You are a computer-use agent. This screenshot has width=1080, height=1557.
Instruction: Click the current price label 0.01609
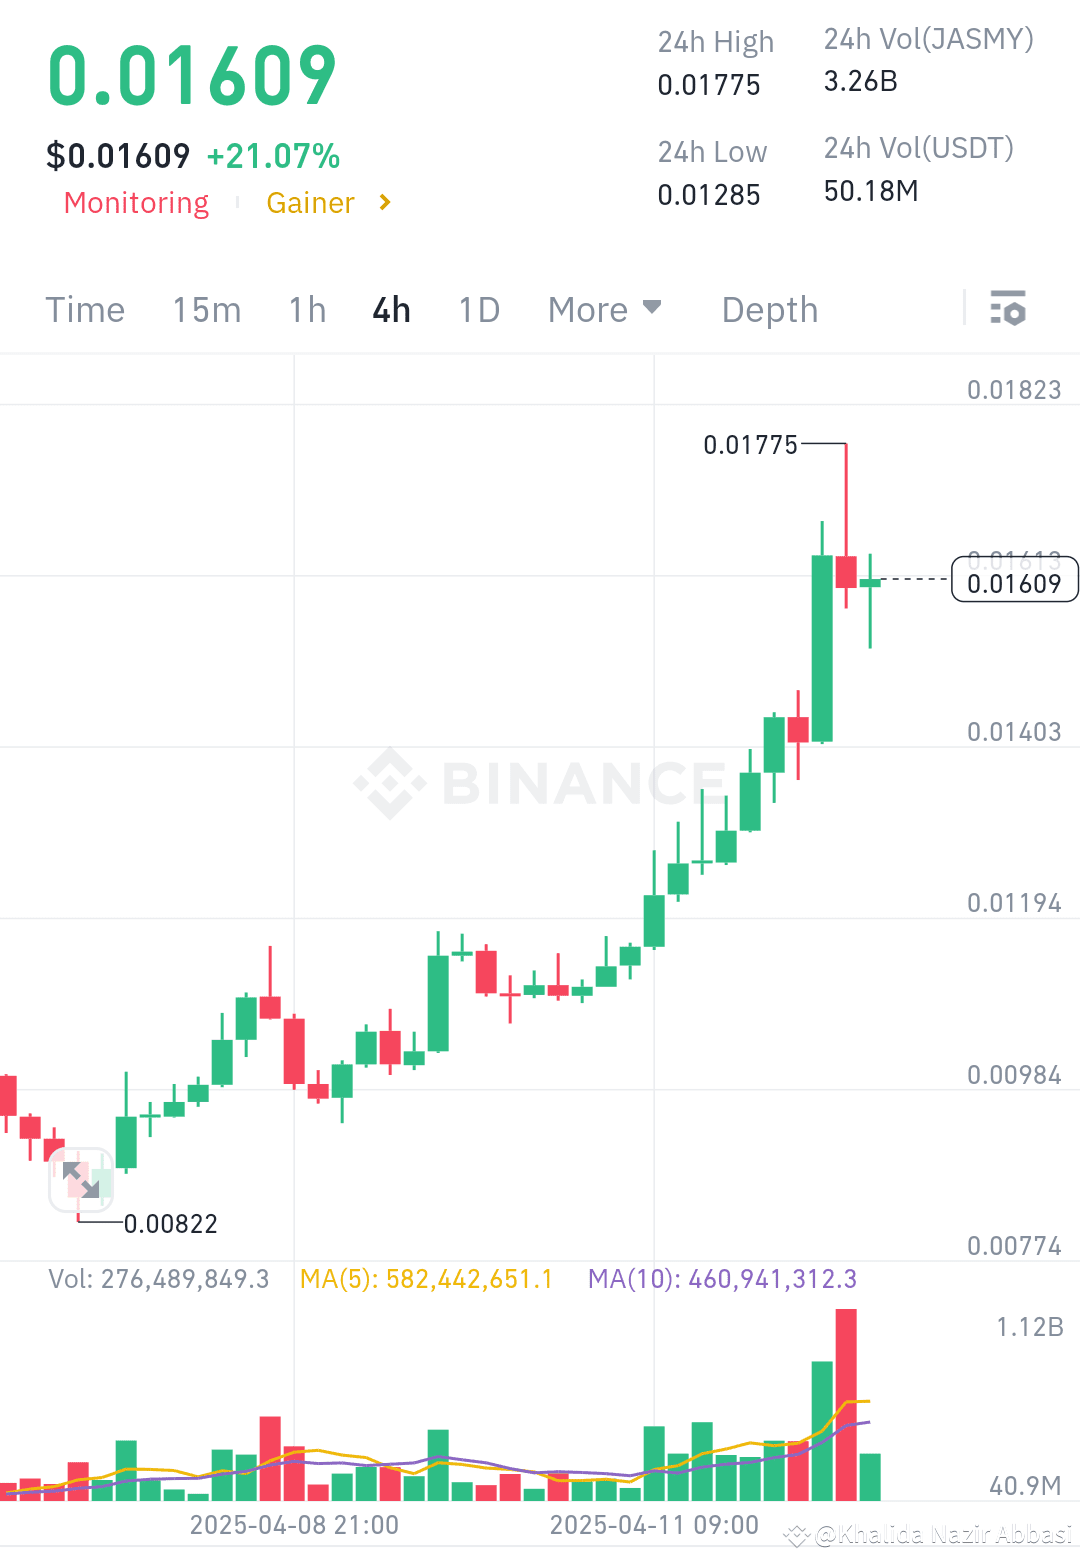[x=1015, y=582]
